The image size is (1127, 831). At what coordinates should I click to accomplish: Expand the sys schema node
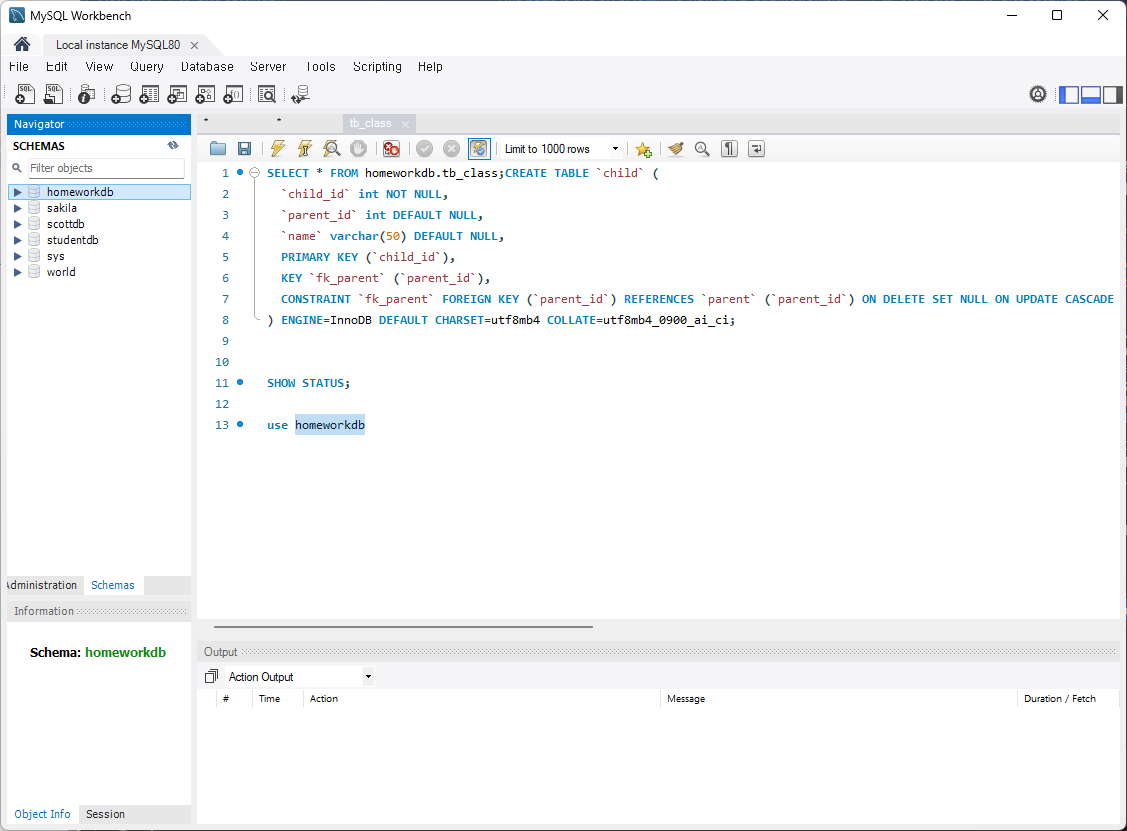point(18,256)
